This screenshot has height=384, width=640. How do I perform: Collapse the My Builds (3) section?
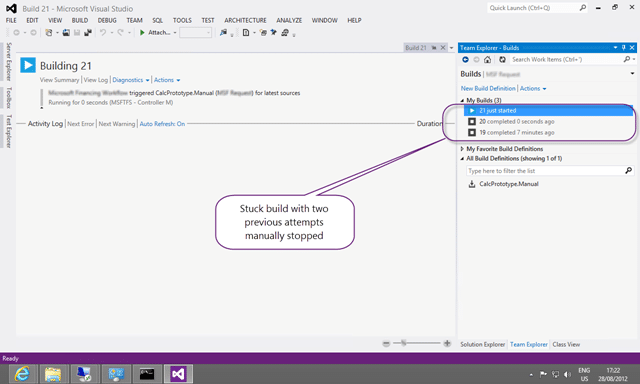point(462,100)
